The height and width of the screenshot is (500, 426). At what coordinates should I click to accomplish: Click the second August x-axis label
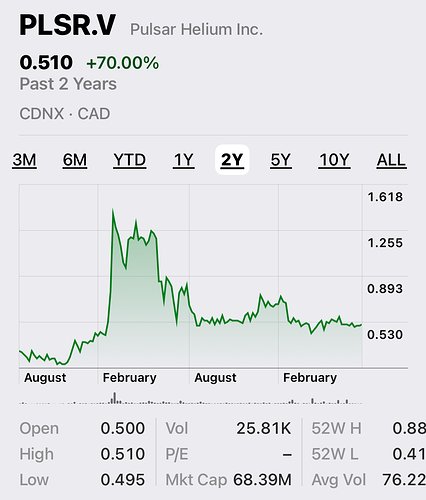[215, 378]
